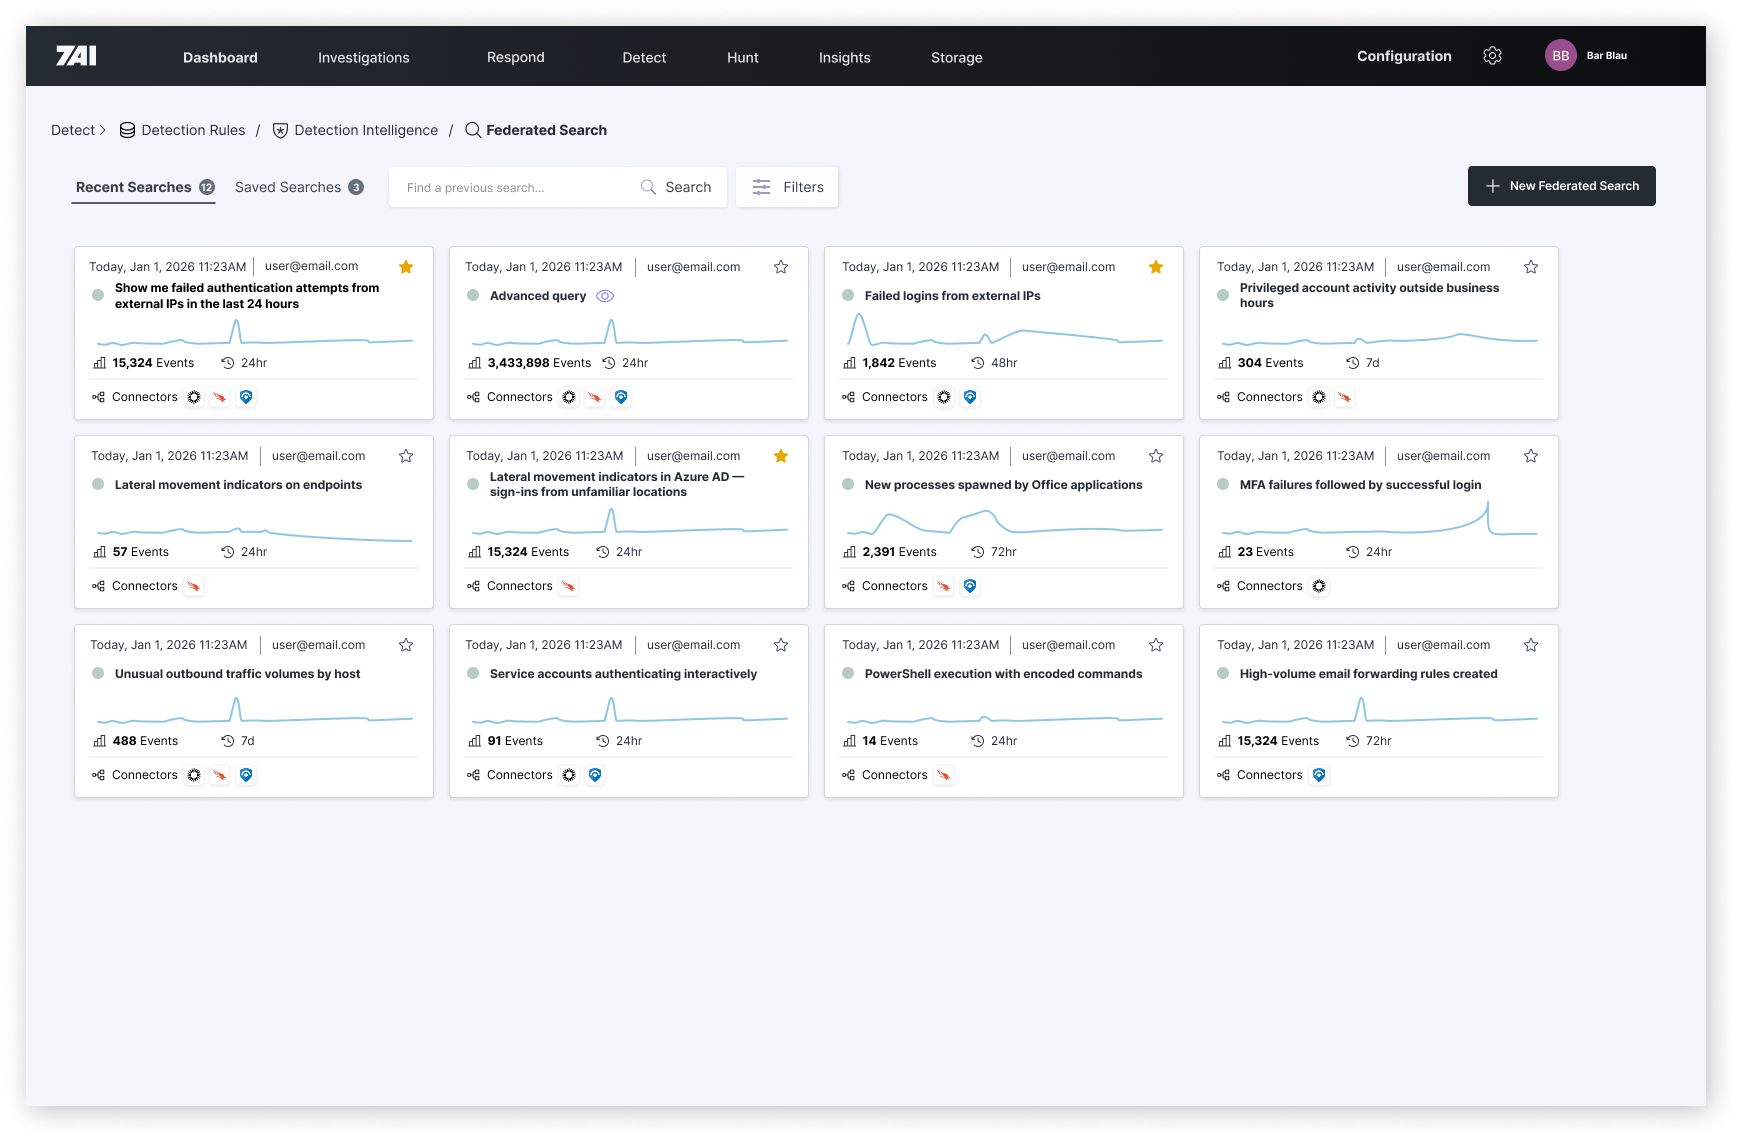Star Lateral movement indicators on endpoints search
Screen dimensions: 1740x1140
point(406,456)
